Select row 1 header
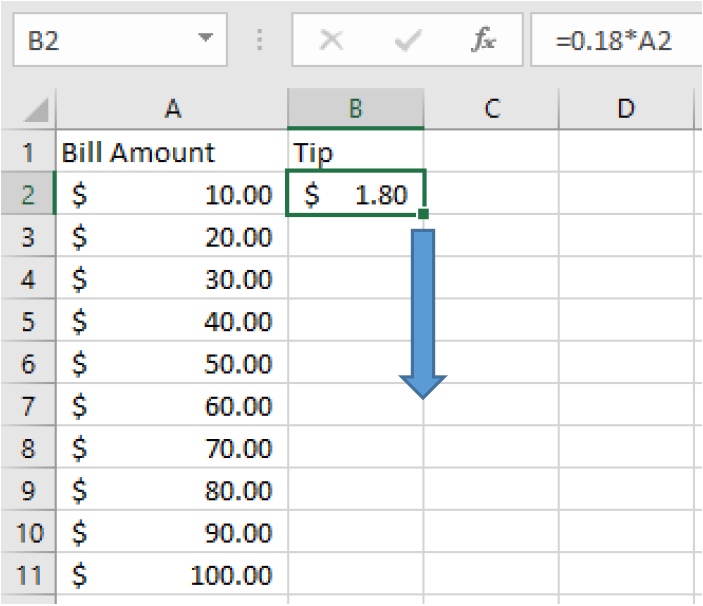This screenshot has width=703, height=606. click(x=28, y=152)
